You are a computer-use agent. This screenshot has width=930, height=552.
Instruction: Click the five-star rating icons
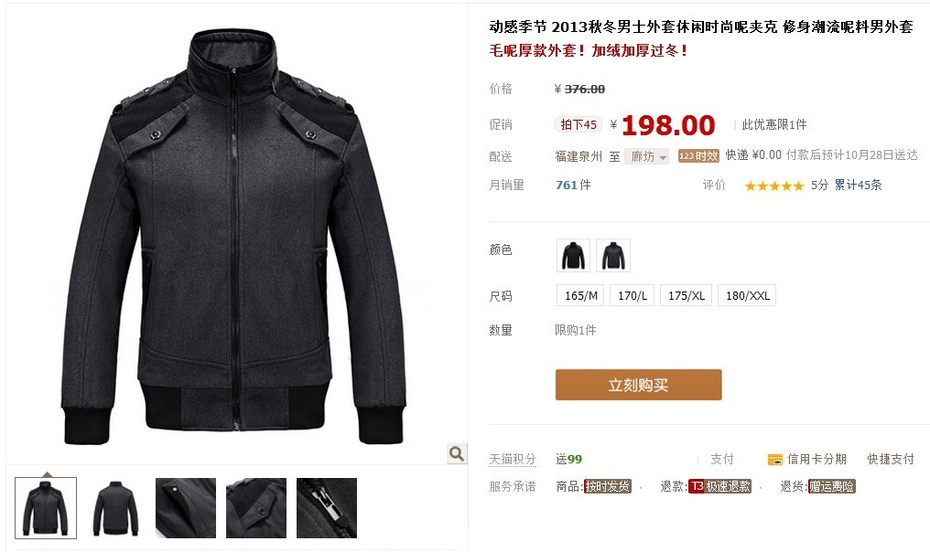tap(774, 186)
